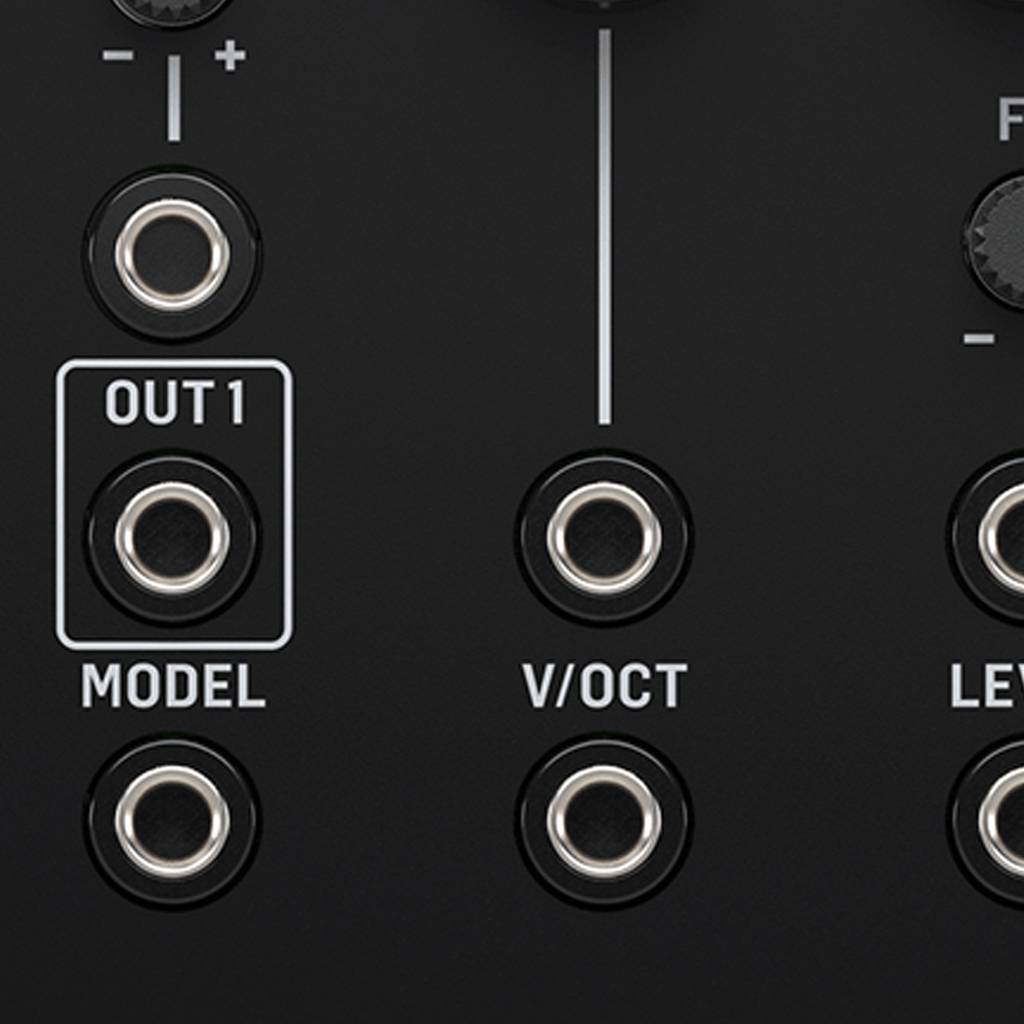Click the MODEL text label

click(x=173, y=686)
